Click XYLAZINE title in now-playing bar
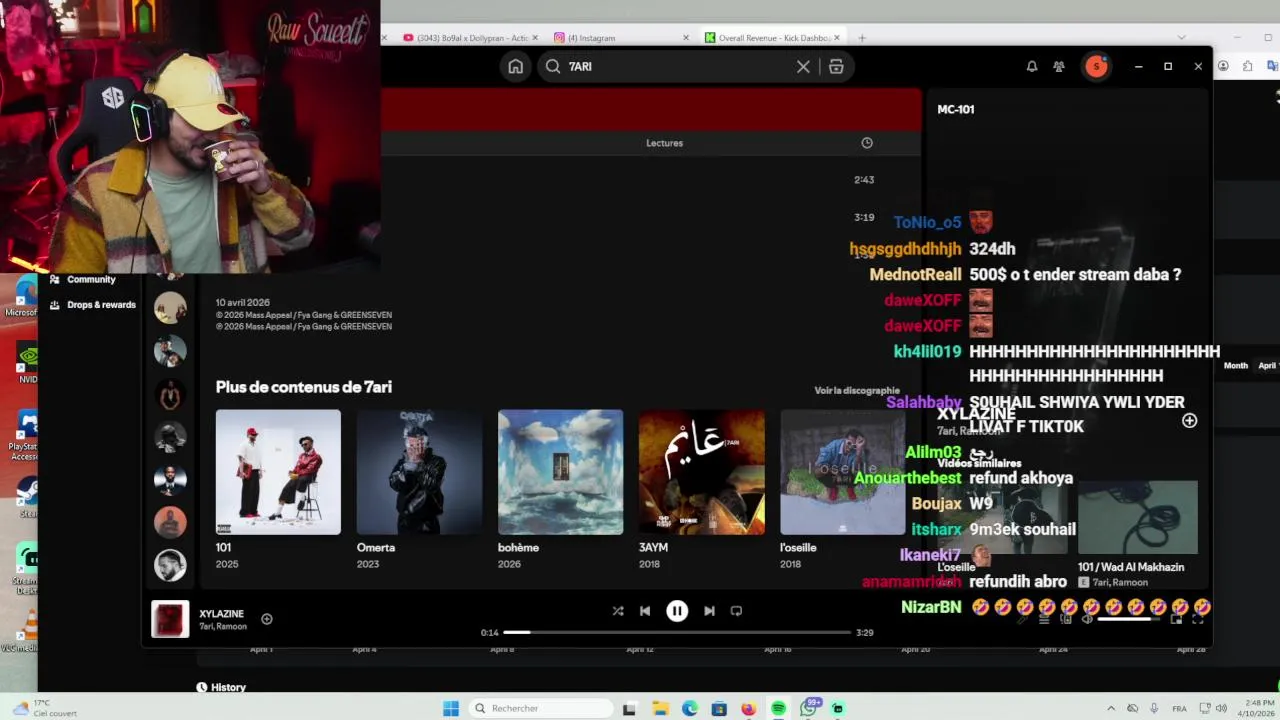 (221, 614)
